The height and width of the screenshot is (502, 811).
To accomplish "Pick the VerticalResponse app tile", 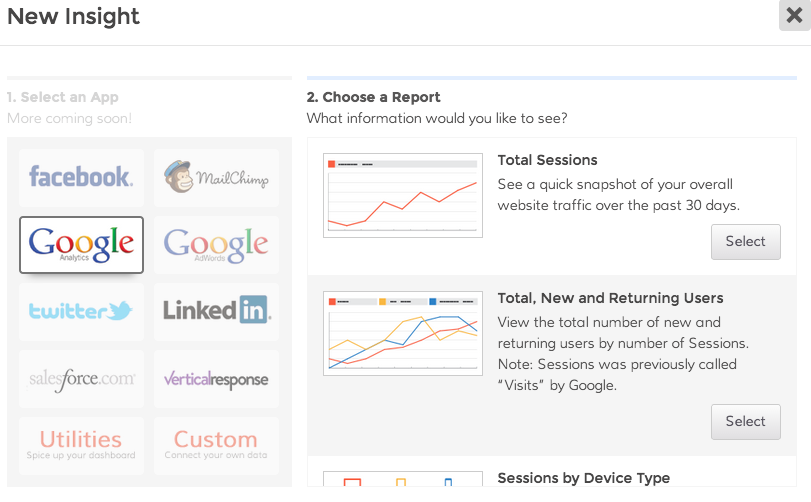I will [216, 379].
